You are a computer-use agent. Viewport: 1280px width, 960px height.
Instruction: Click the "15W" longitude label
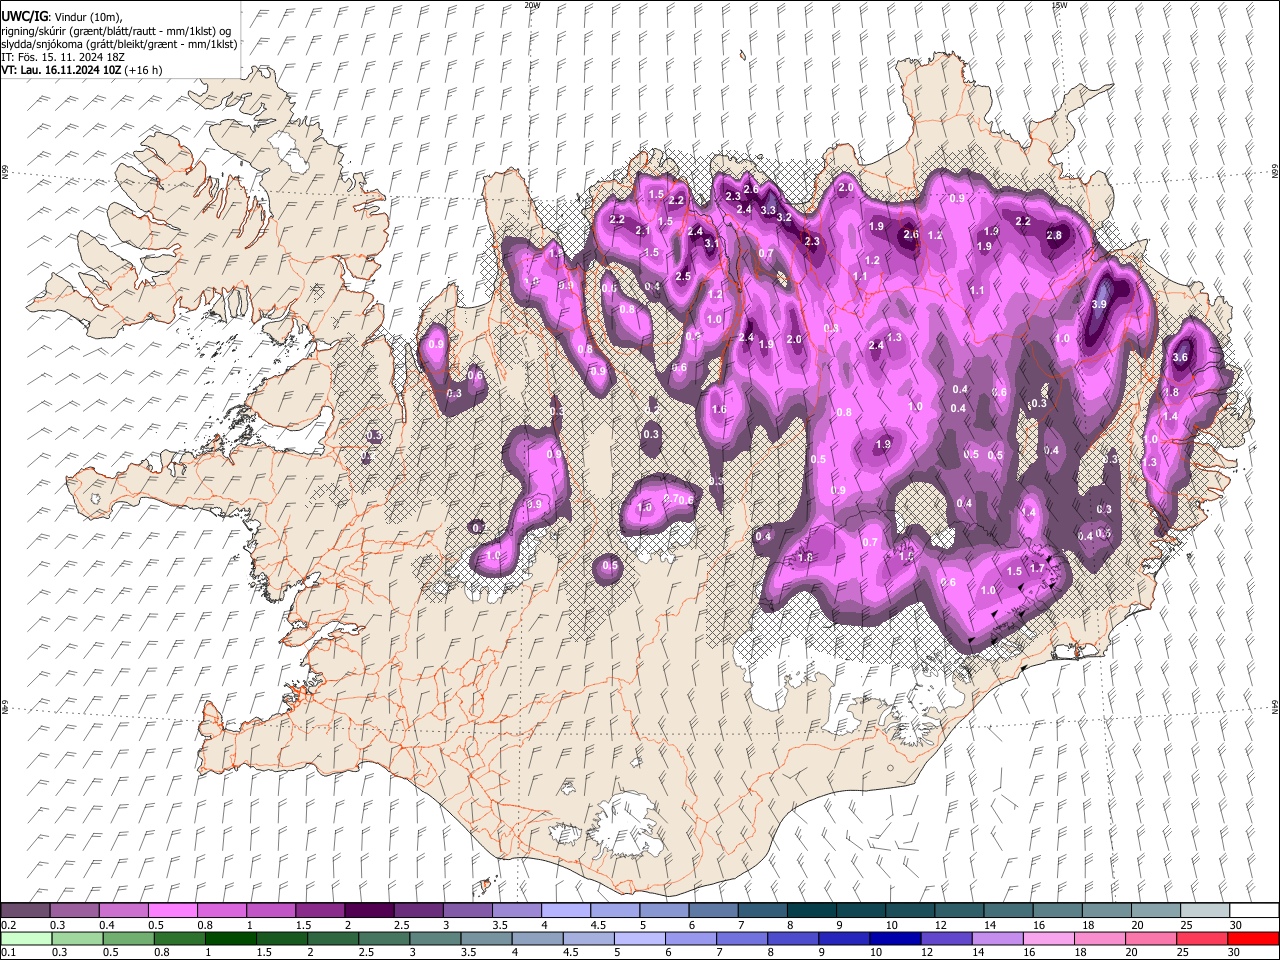tap(1059, 5)
